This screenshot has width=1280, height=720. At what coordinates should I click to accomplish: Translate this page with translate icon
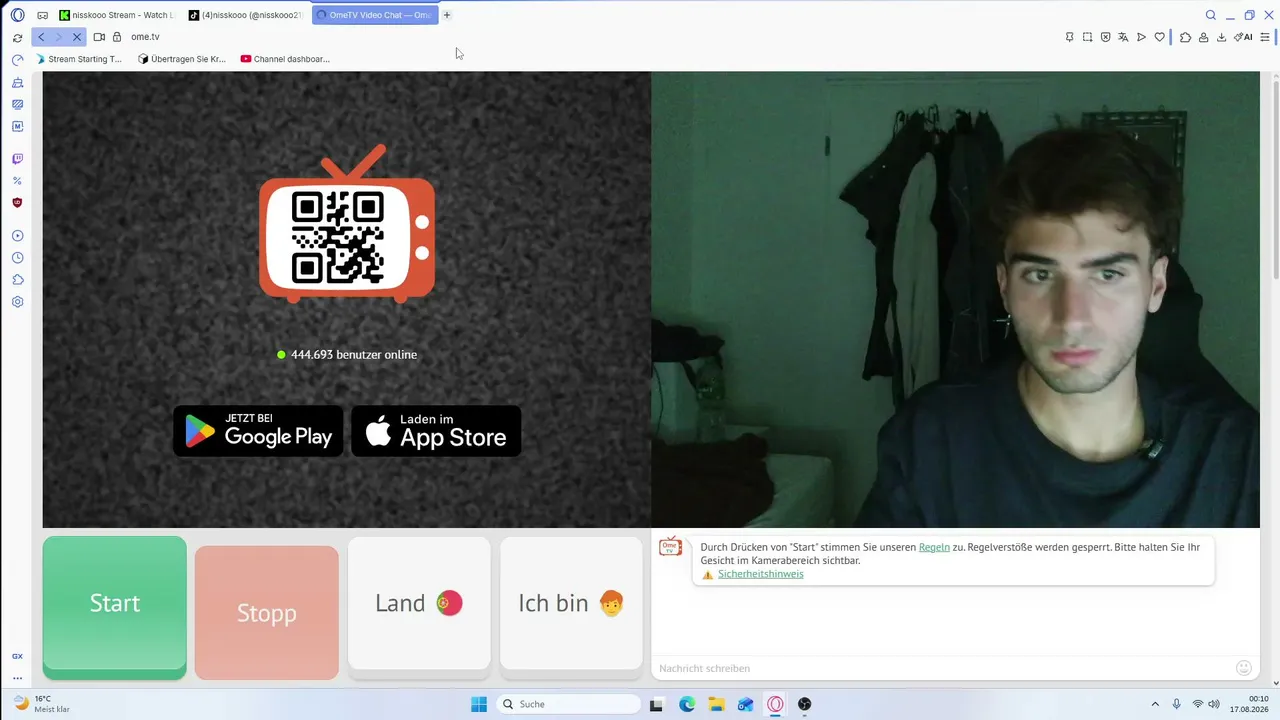point(1123,37)
